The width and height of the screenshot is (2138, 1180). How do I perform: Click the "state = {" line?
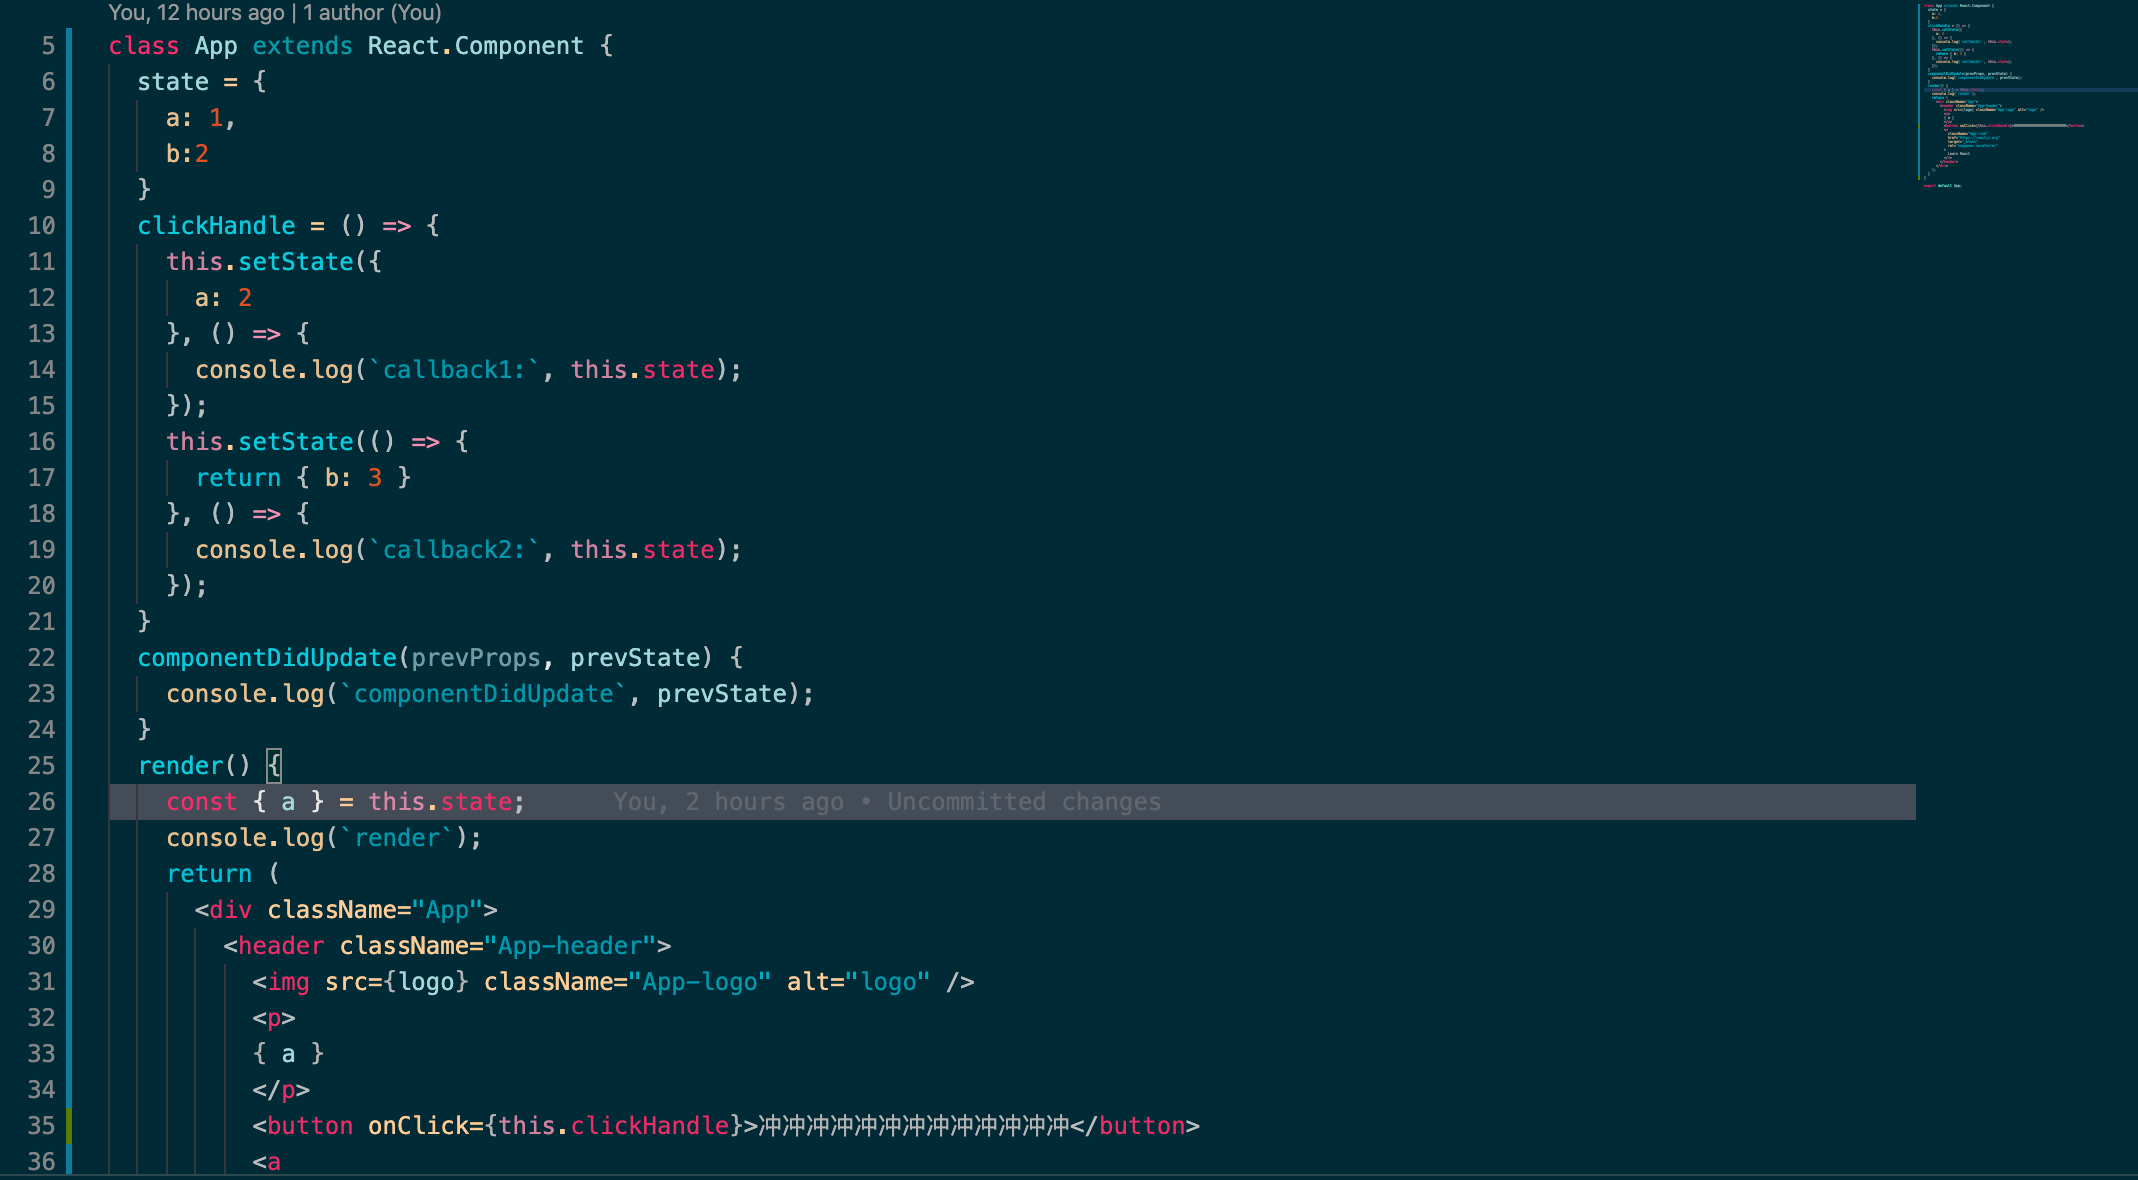pos(202,82)
